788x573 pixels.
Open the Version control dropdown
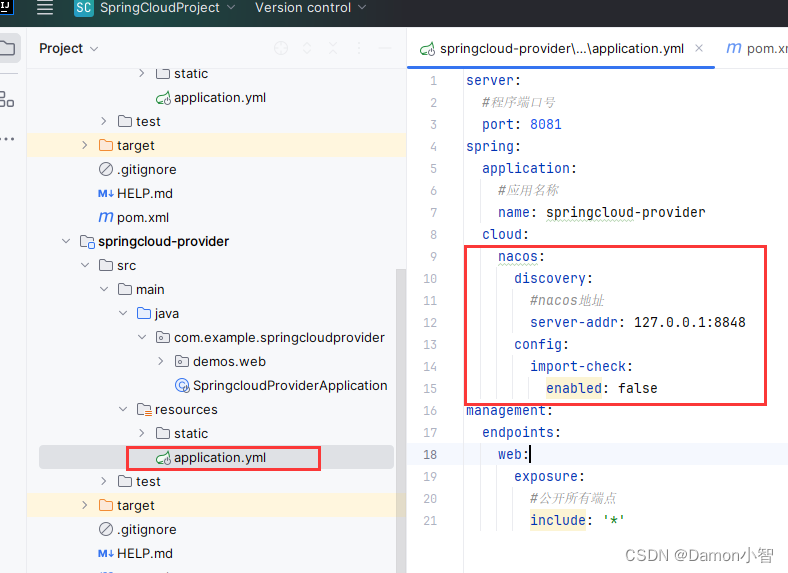point(310,8)
